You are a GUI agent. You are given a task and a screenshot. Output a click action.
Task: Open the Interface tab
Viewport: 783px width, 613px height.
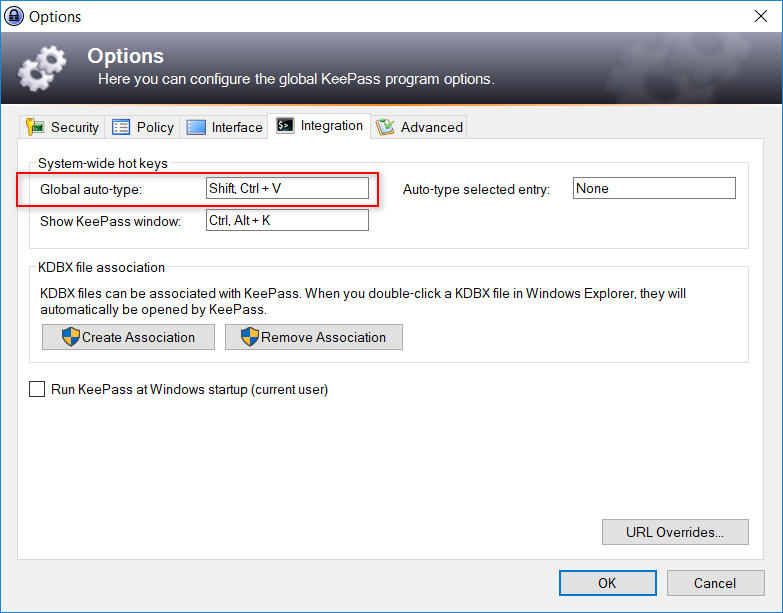(224, 127)
